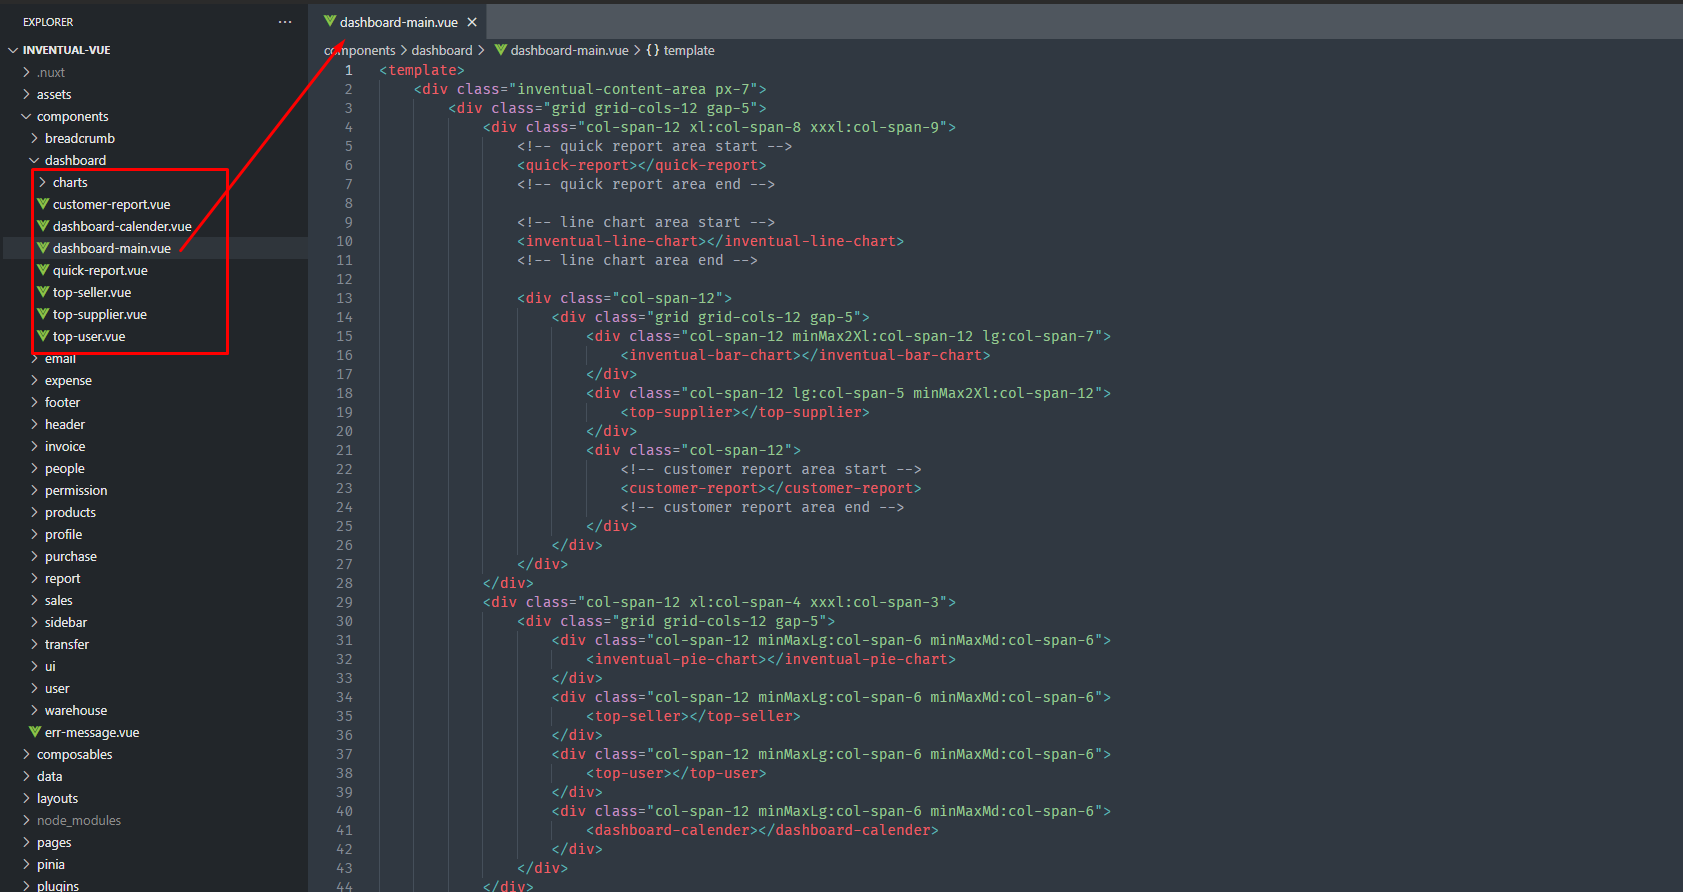Expand the data folder
Viewport: 1683px width, 892px height.
click(27, 776)
